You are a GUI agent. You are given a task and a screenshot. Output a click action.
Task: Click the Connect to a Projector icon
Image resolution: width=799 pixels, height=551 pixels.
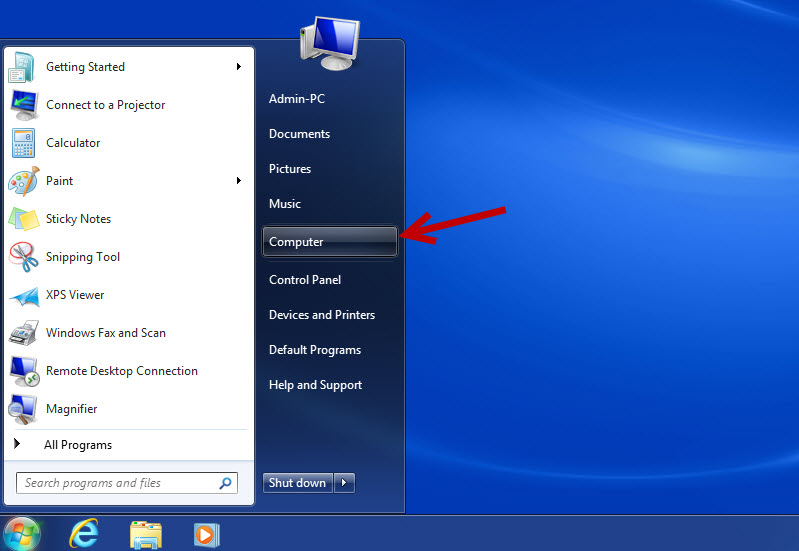[23, 105]
